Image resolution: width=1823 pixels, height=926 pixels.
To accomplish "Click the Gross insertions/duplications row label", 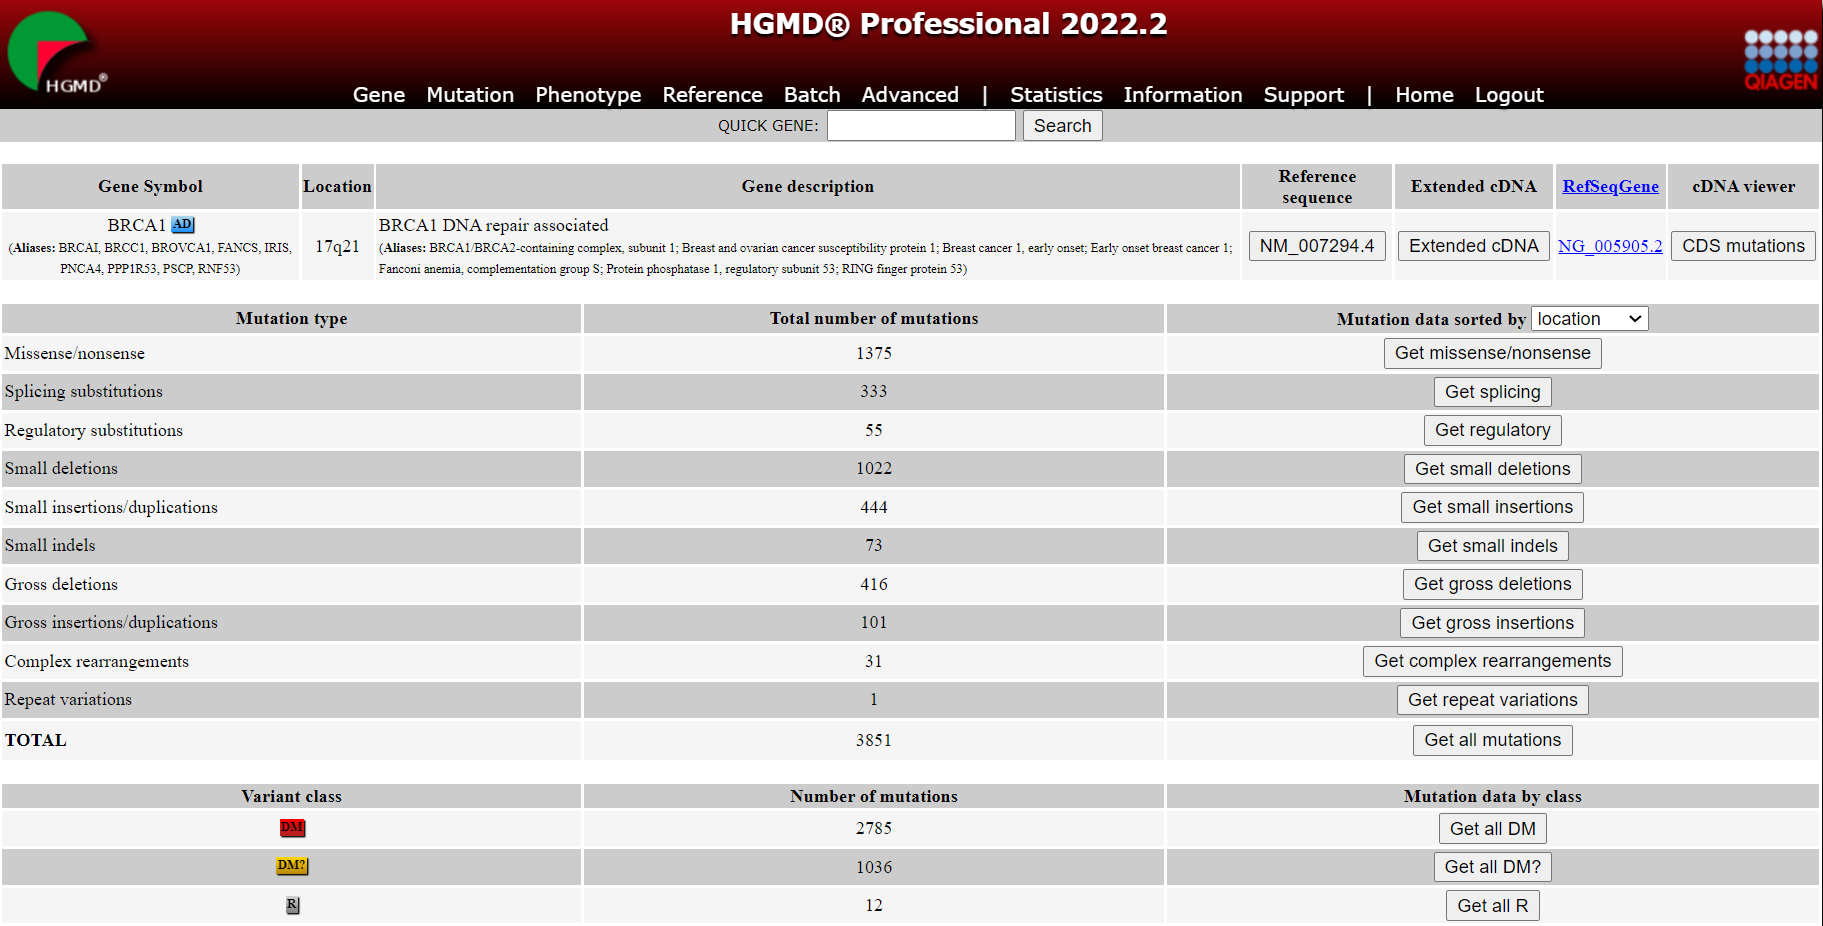I will click(x=111, y=623).
